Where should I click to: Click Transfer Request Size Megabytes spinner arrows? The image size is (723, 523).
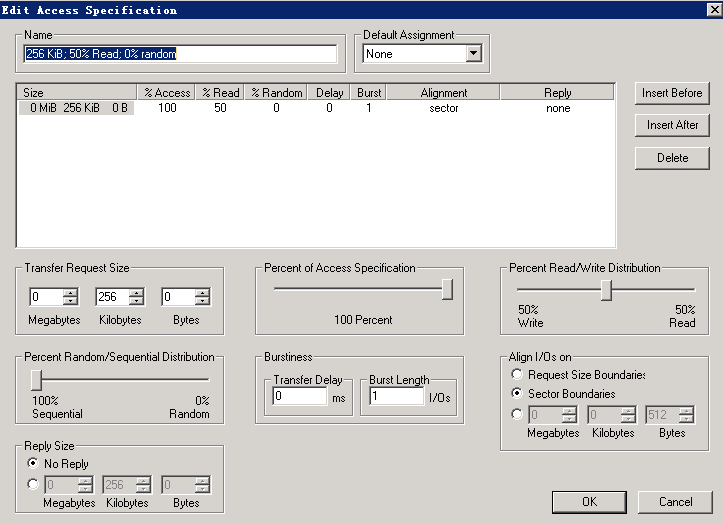point(70,297)
